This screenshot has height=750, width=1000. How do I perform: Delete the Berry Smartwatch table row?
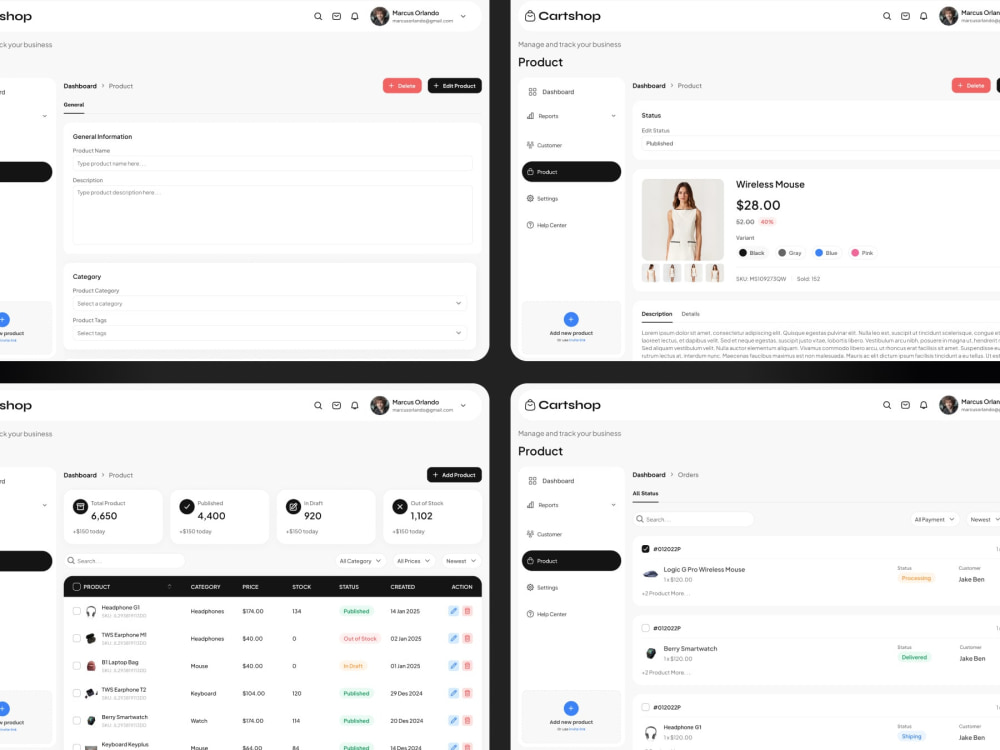click(467, 721)
